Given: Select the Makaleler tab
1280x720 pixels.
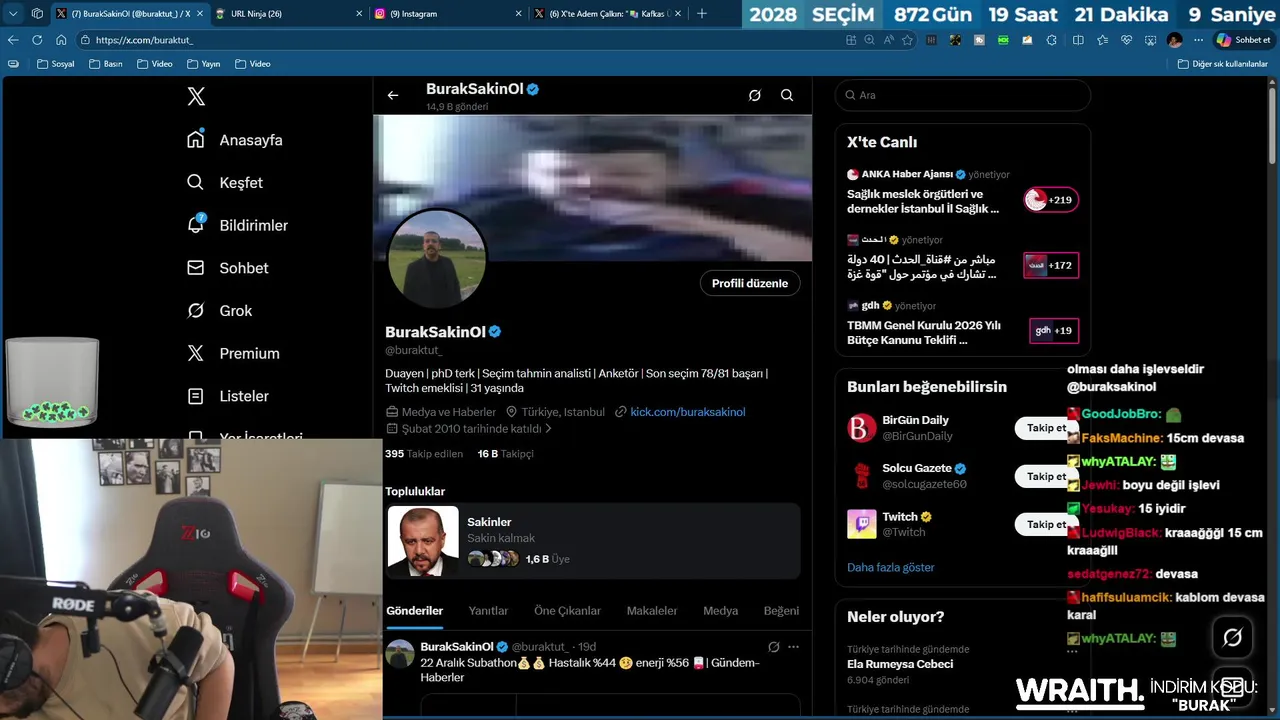Looking at the screenshot, I should click(x=652, y=611).
